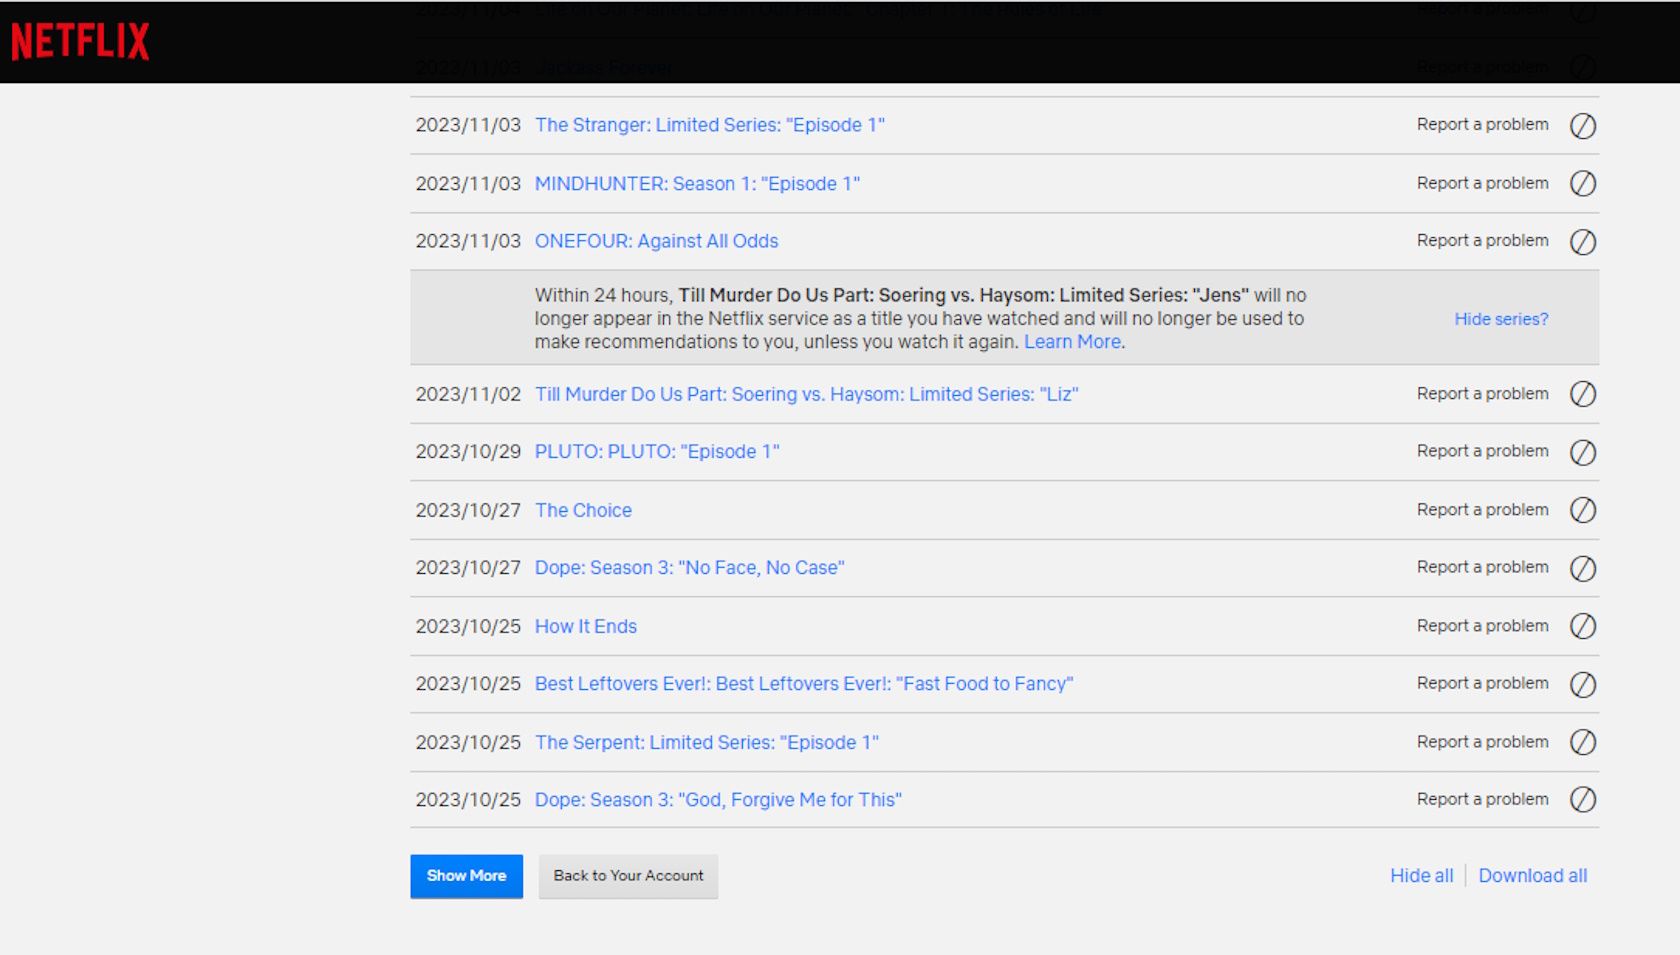
Task: Open "Jackass Forever" title page
Action: [x=603, y=67]
